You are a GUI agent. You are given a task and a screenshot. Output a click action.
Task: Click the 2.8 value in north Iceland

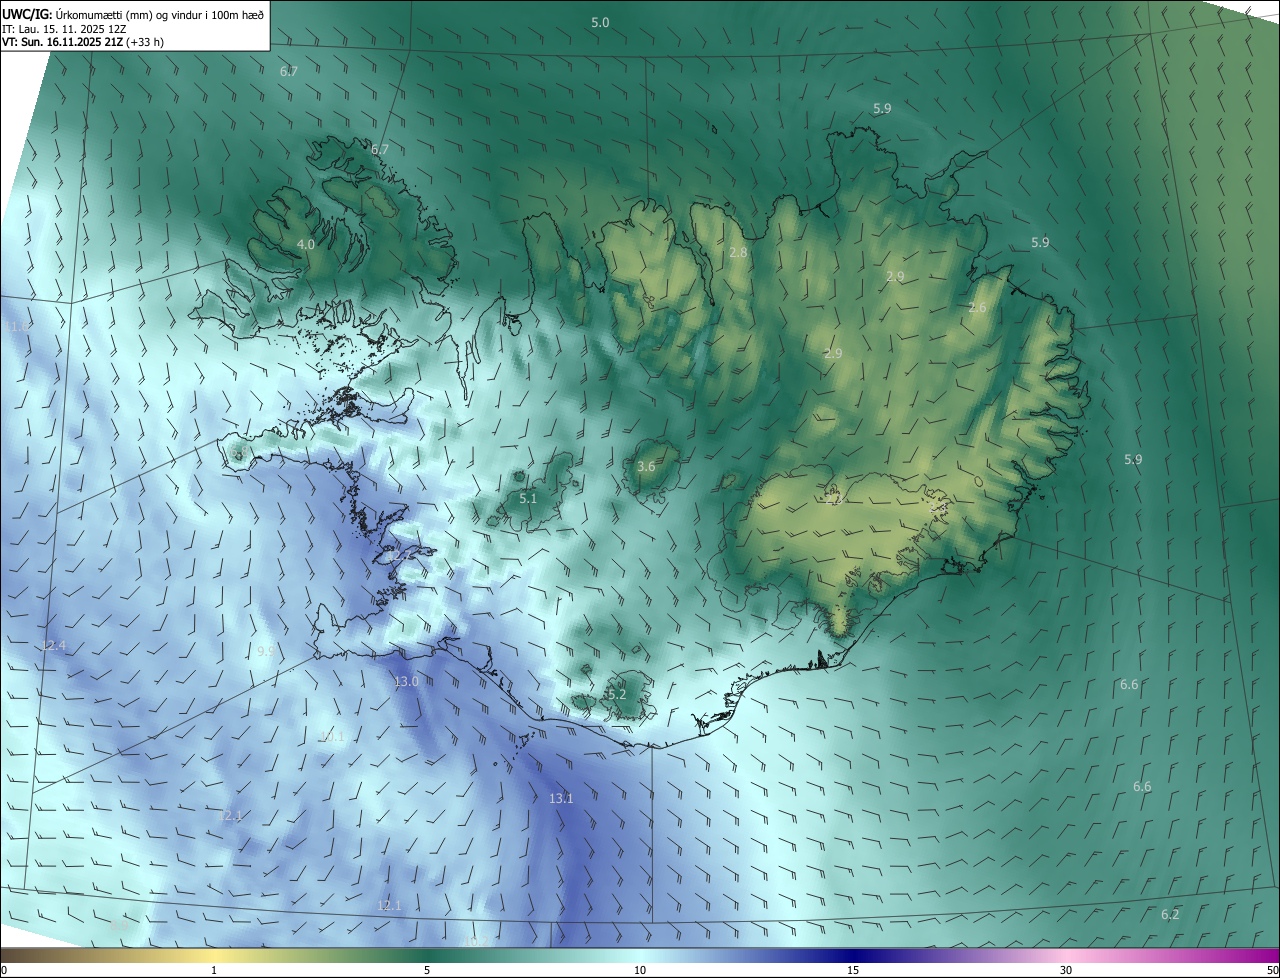[x=738, y=253]
